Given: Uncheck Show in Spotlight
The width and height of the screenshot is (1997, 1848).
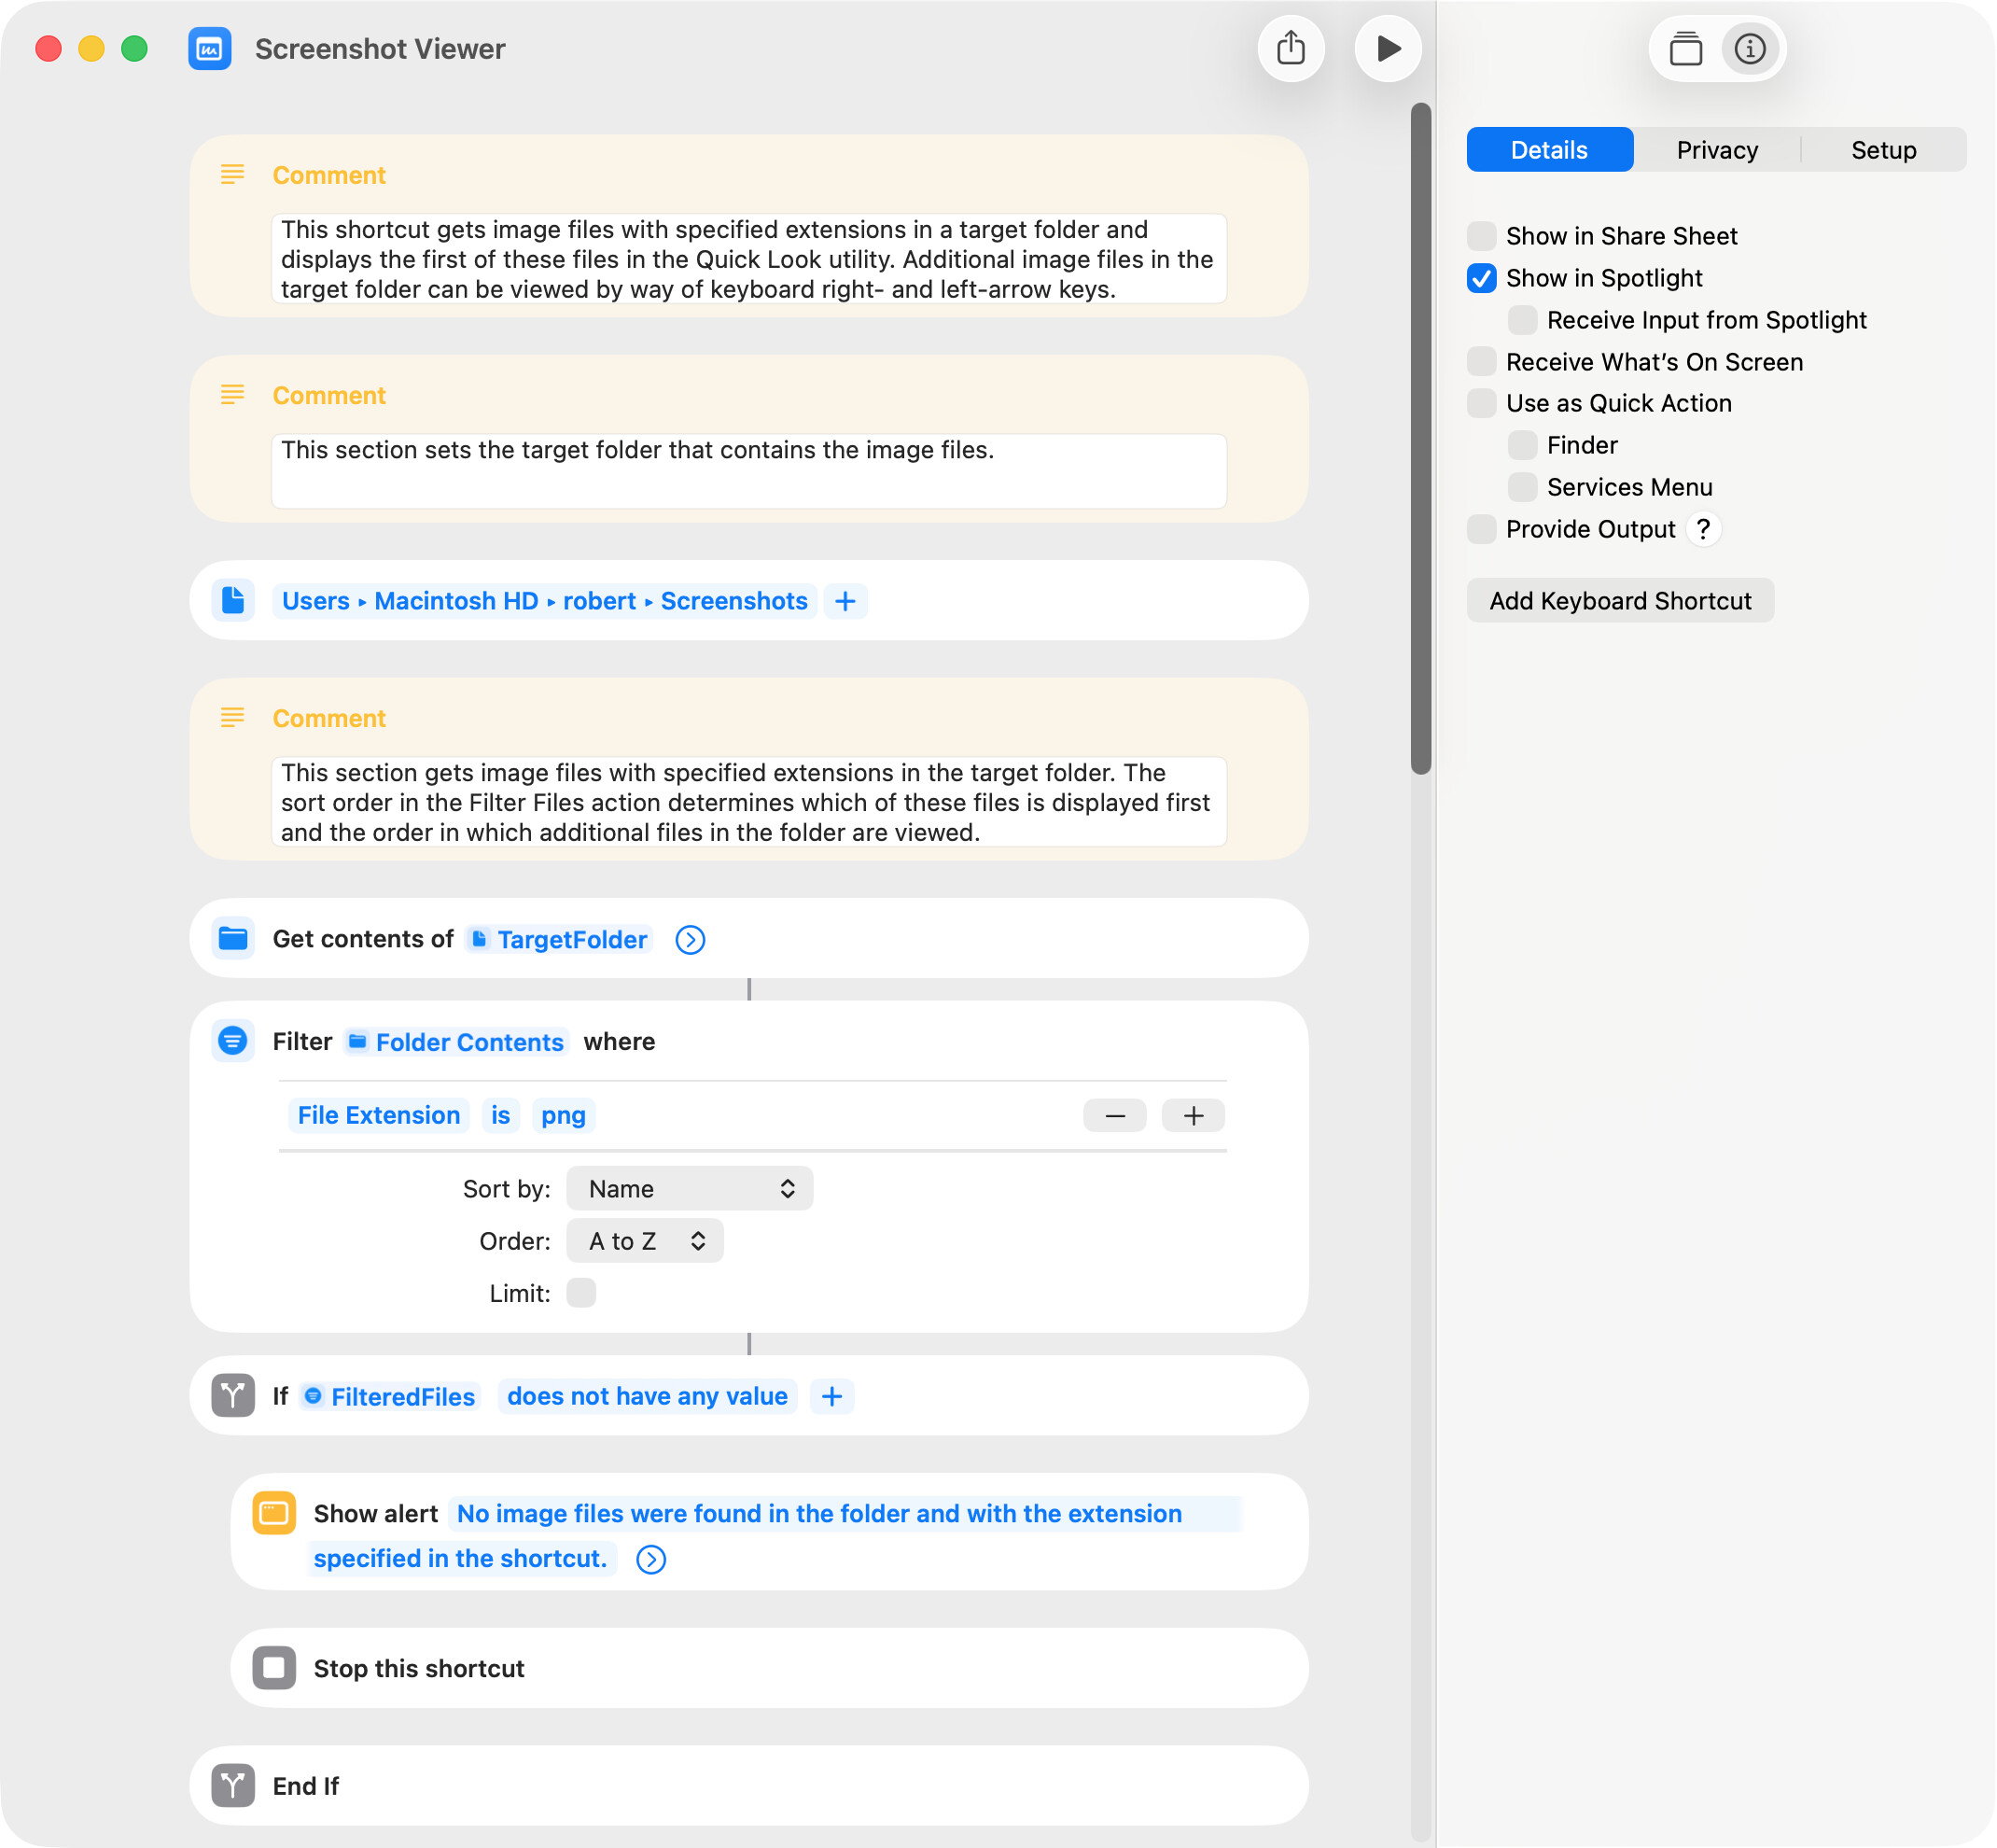Looking at the screenshot, I should (1481, 278).
